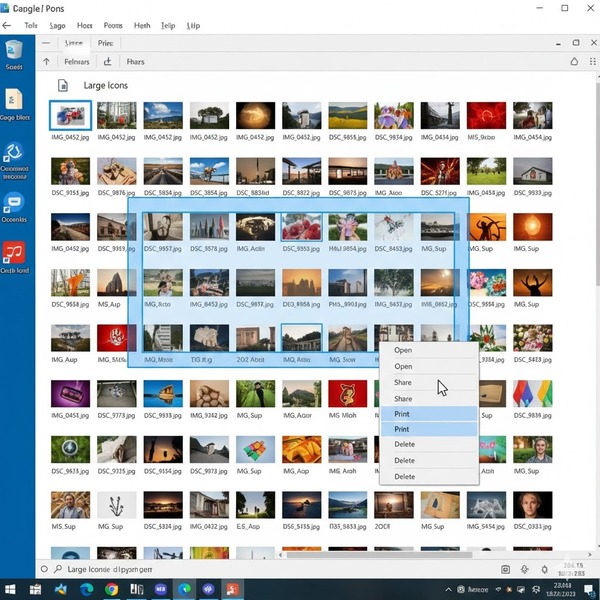Open the red S taskbar app
The height and width of the screenshot is (600, 600).
coord(233,589)
